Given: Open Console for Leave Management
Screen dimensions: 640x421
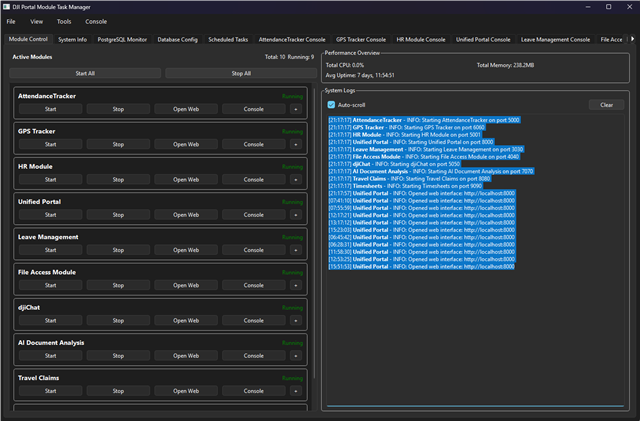Looking at the screenshot, I should pyautogui.click(x=253, y=250).
